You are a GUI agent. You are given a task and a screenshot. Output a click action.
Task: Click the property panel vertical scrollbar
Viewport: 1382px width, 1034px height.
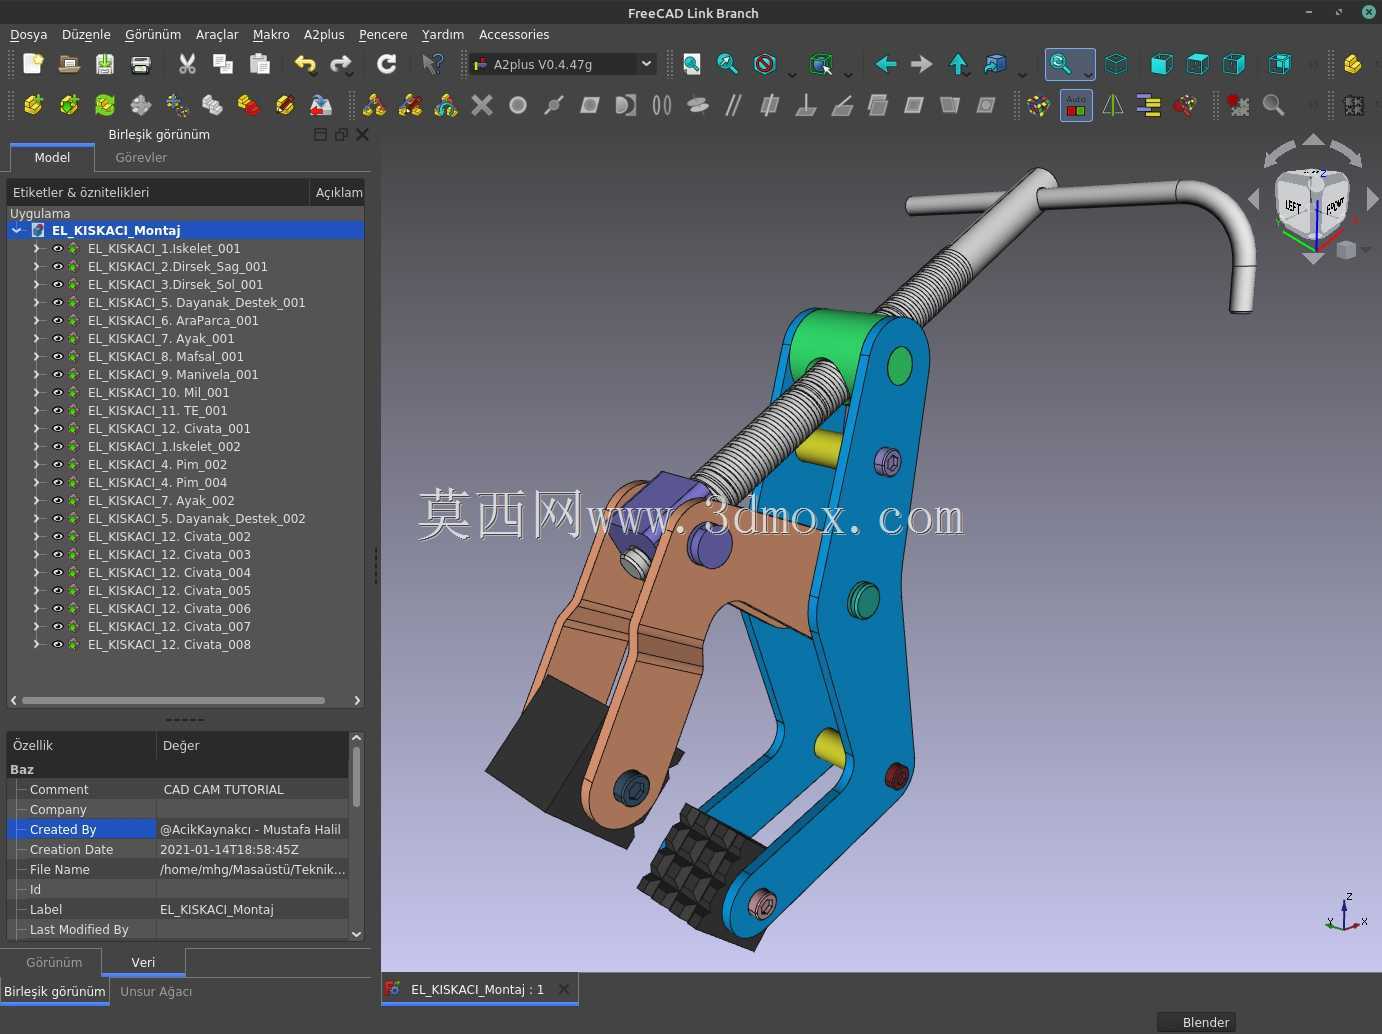pyautogui.click(x=356, y=776)
